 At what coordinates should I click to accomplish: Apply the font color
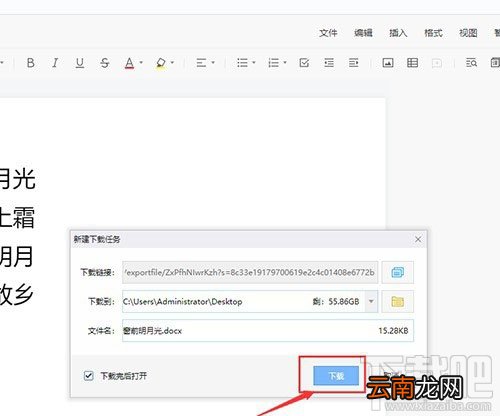[129, 63]
